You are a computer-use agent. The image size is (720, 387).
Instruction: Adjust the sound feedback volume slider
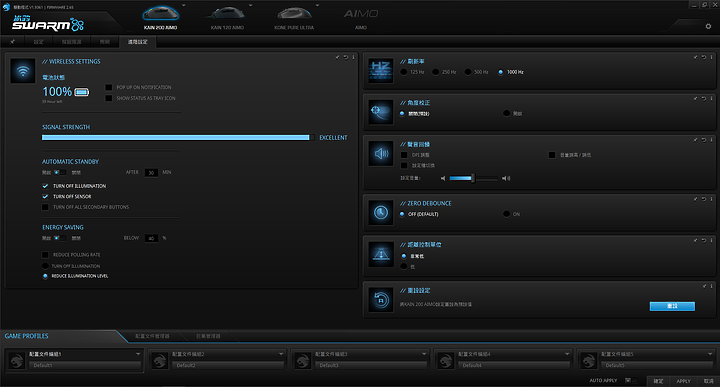(473, 178)
